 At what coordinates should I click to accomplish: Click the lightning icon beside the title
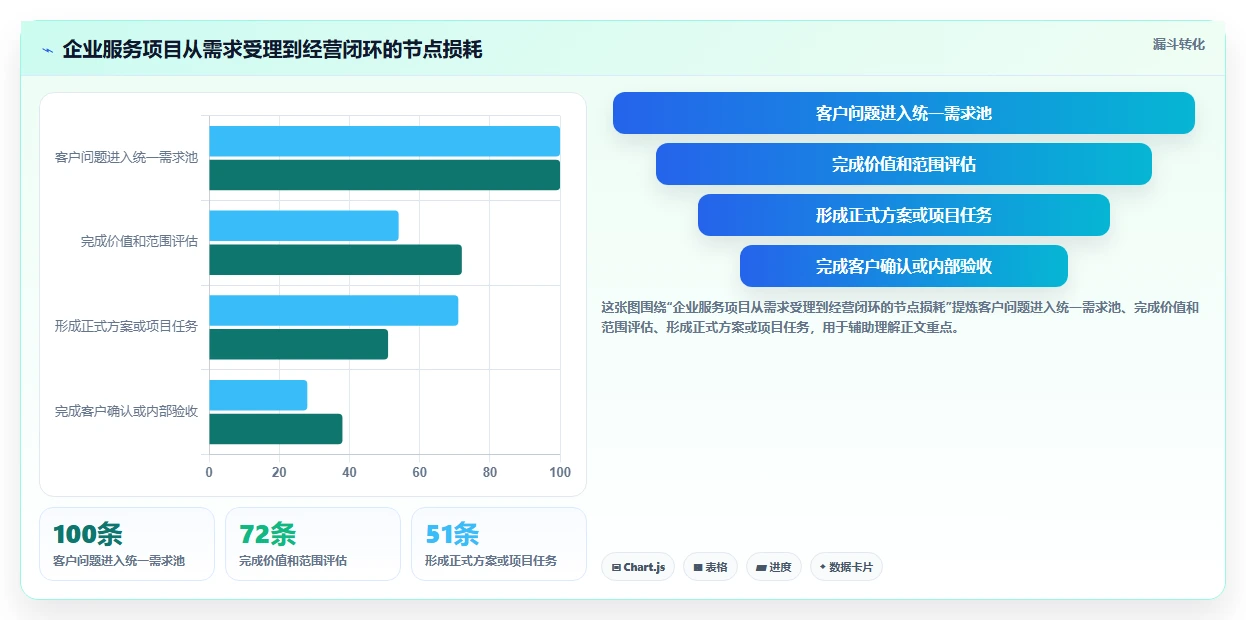click(47, 50)
